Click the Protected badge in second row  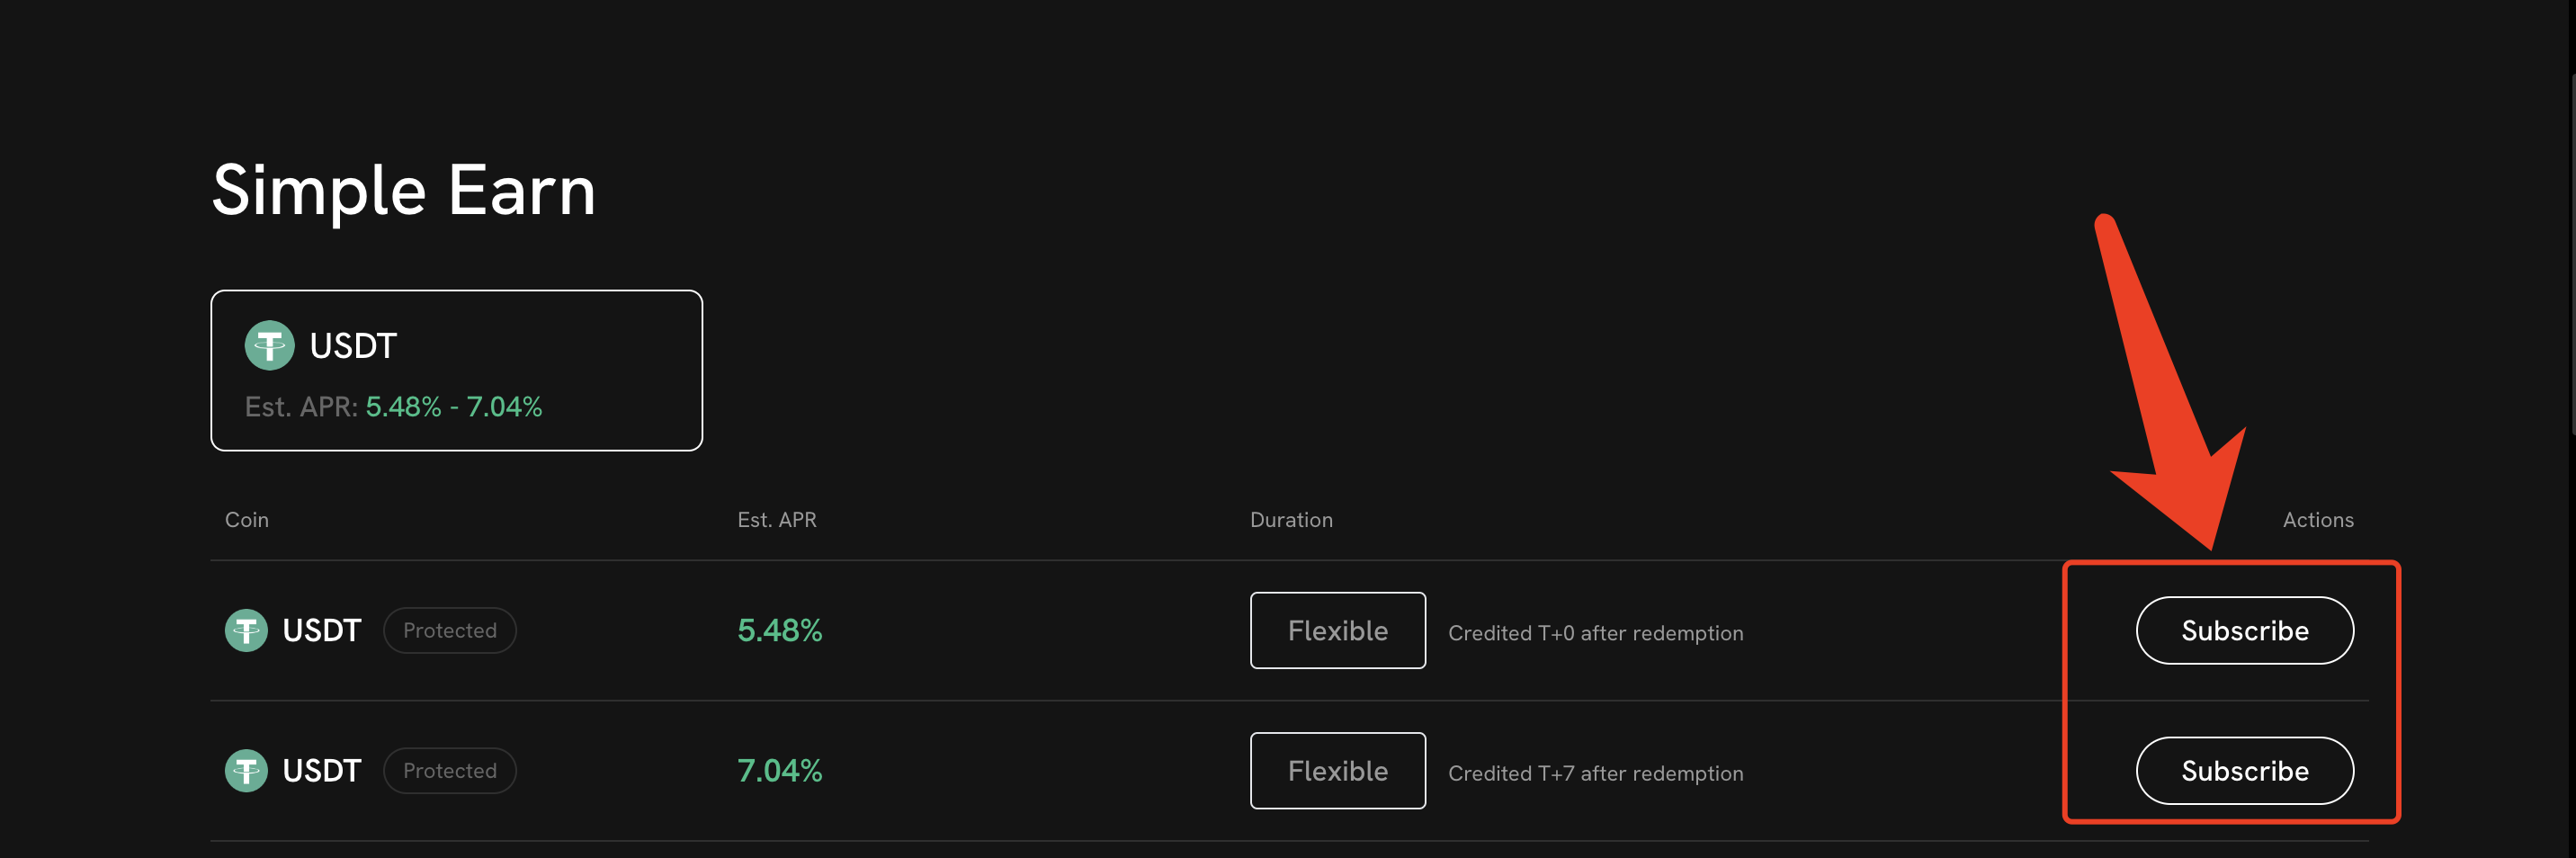pos(450,771)
